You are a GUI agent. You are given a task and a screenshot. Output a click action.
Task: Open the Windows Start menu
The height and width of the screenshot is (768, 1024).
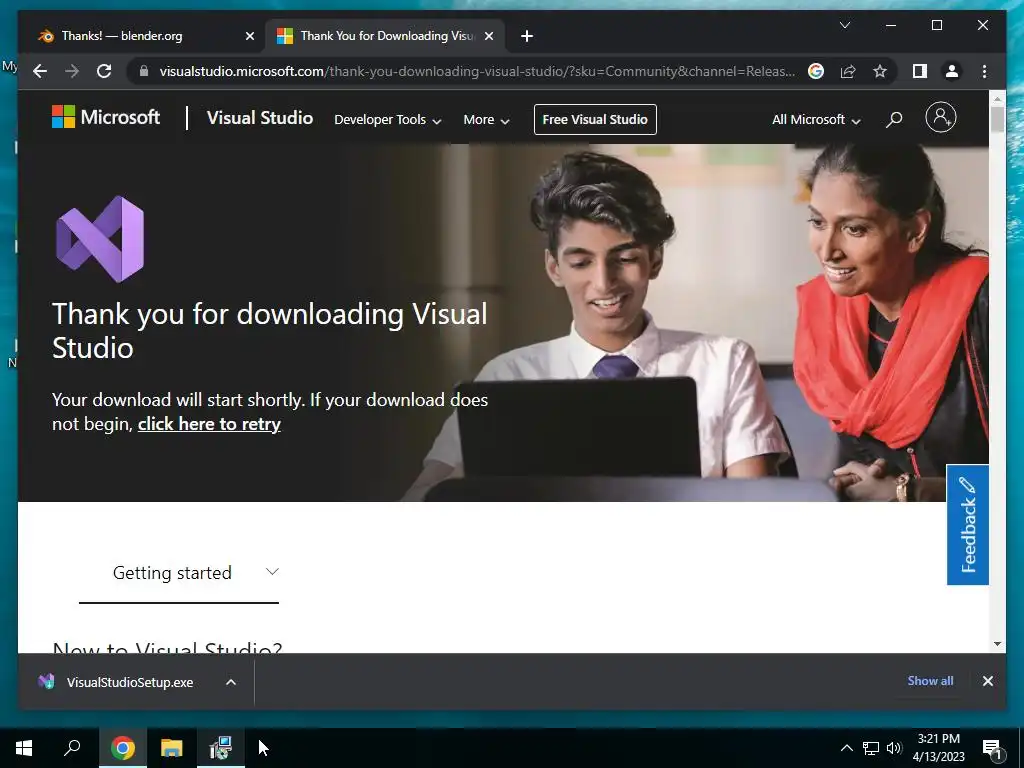(24, 748)
